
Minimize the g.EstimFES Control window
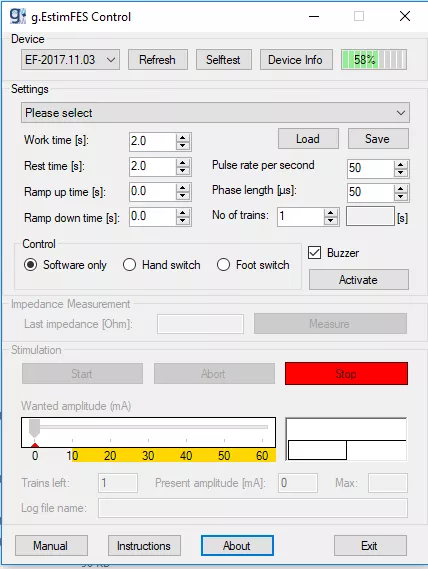(314, 16)
